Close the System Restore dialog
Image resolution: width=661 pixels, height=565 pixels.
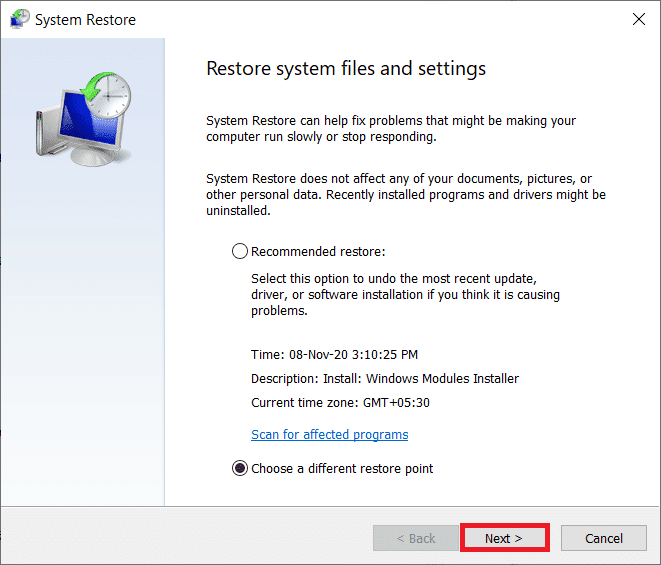[639, 19]
